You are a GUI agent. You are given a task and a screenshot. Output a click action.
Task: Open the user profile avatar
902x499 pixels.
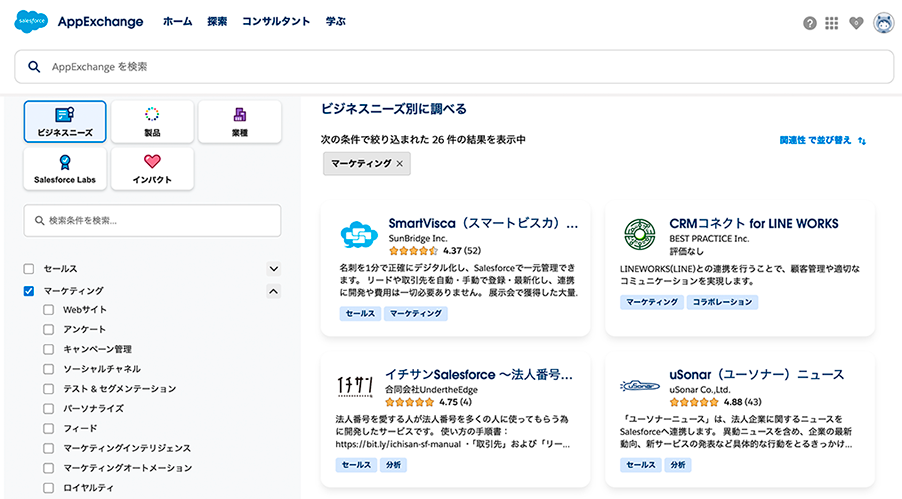point(883,23)
